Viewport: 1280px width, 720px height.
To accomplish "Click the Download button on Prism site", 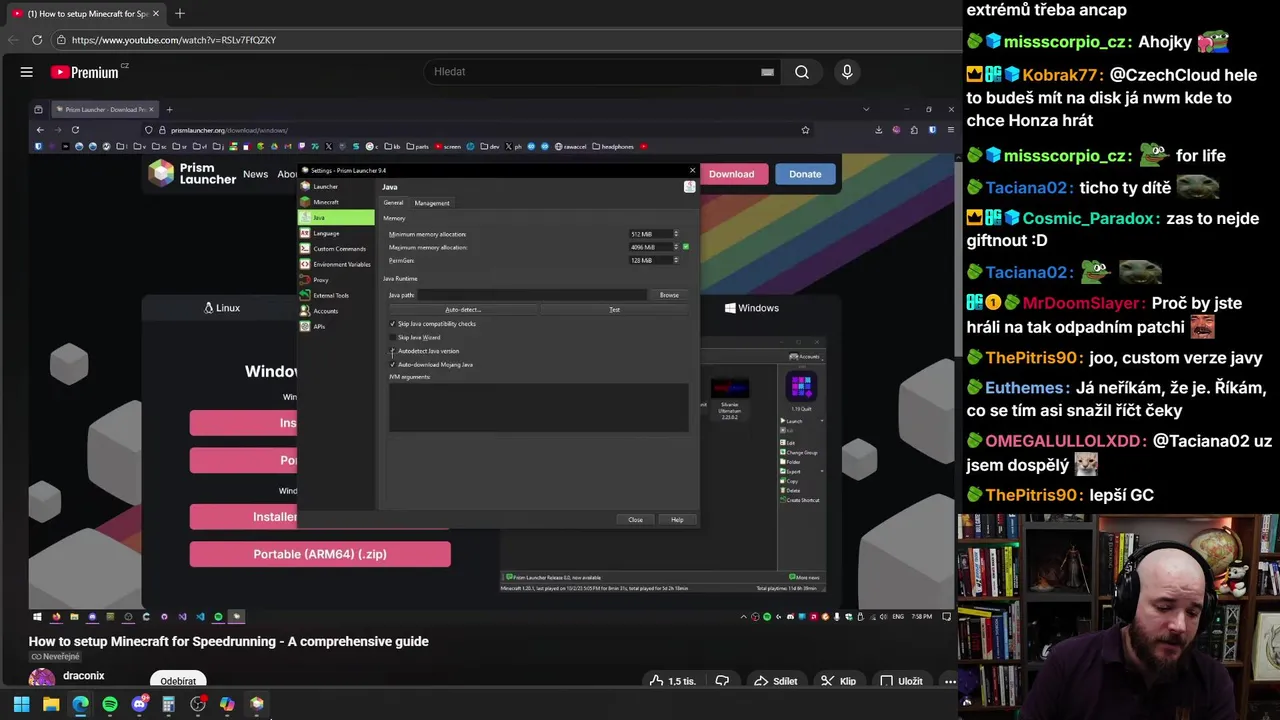I will [x=731, y=174].
